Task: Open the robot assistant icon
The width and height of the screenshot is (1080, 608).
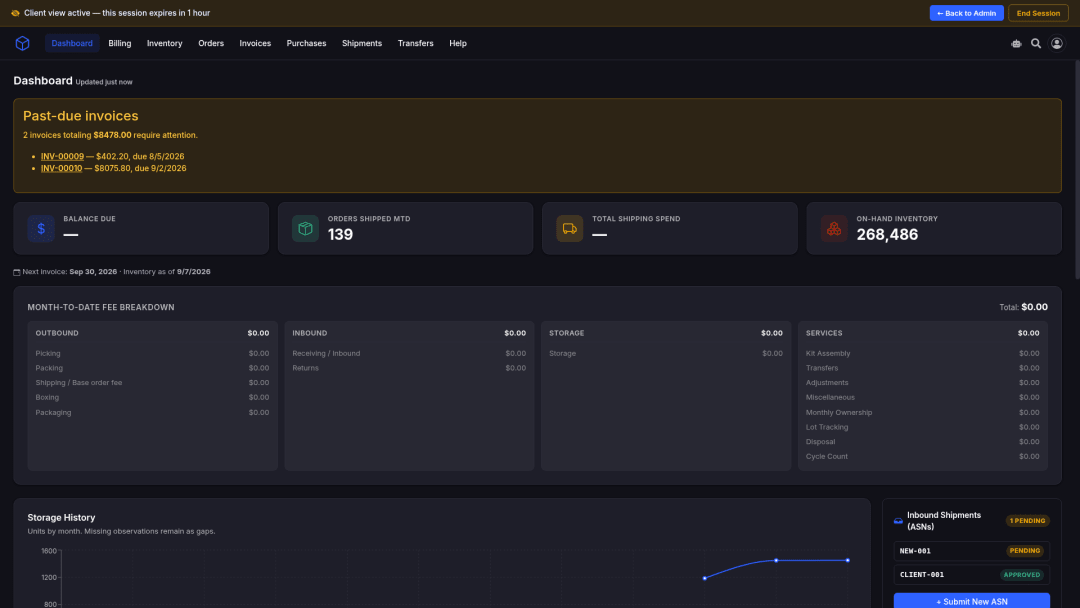Action: pos(1016,43)
